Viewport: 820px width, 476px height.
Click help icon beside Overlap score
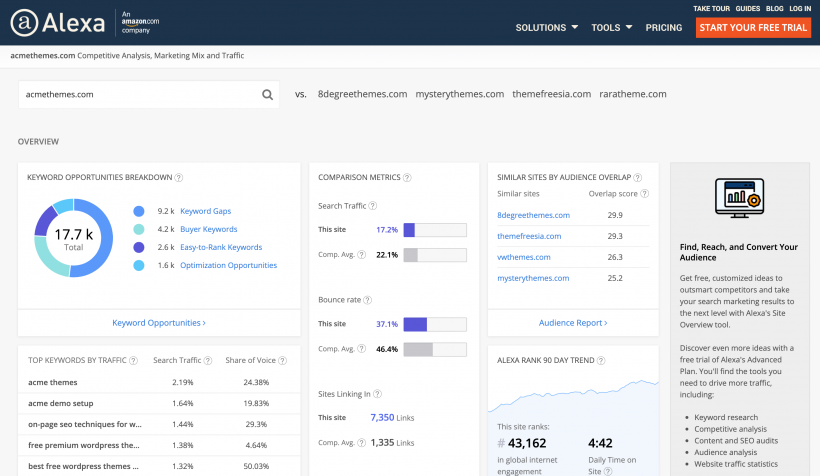(x=645, y=194)
